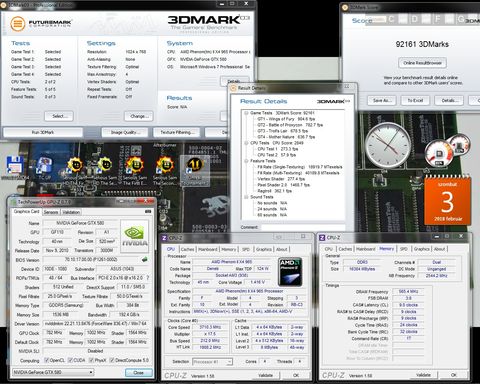The height and width of the screenshot is (384, 480).
Task: Click the Futuremark orange logo icon
Action: 17,24
